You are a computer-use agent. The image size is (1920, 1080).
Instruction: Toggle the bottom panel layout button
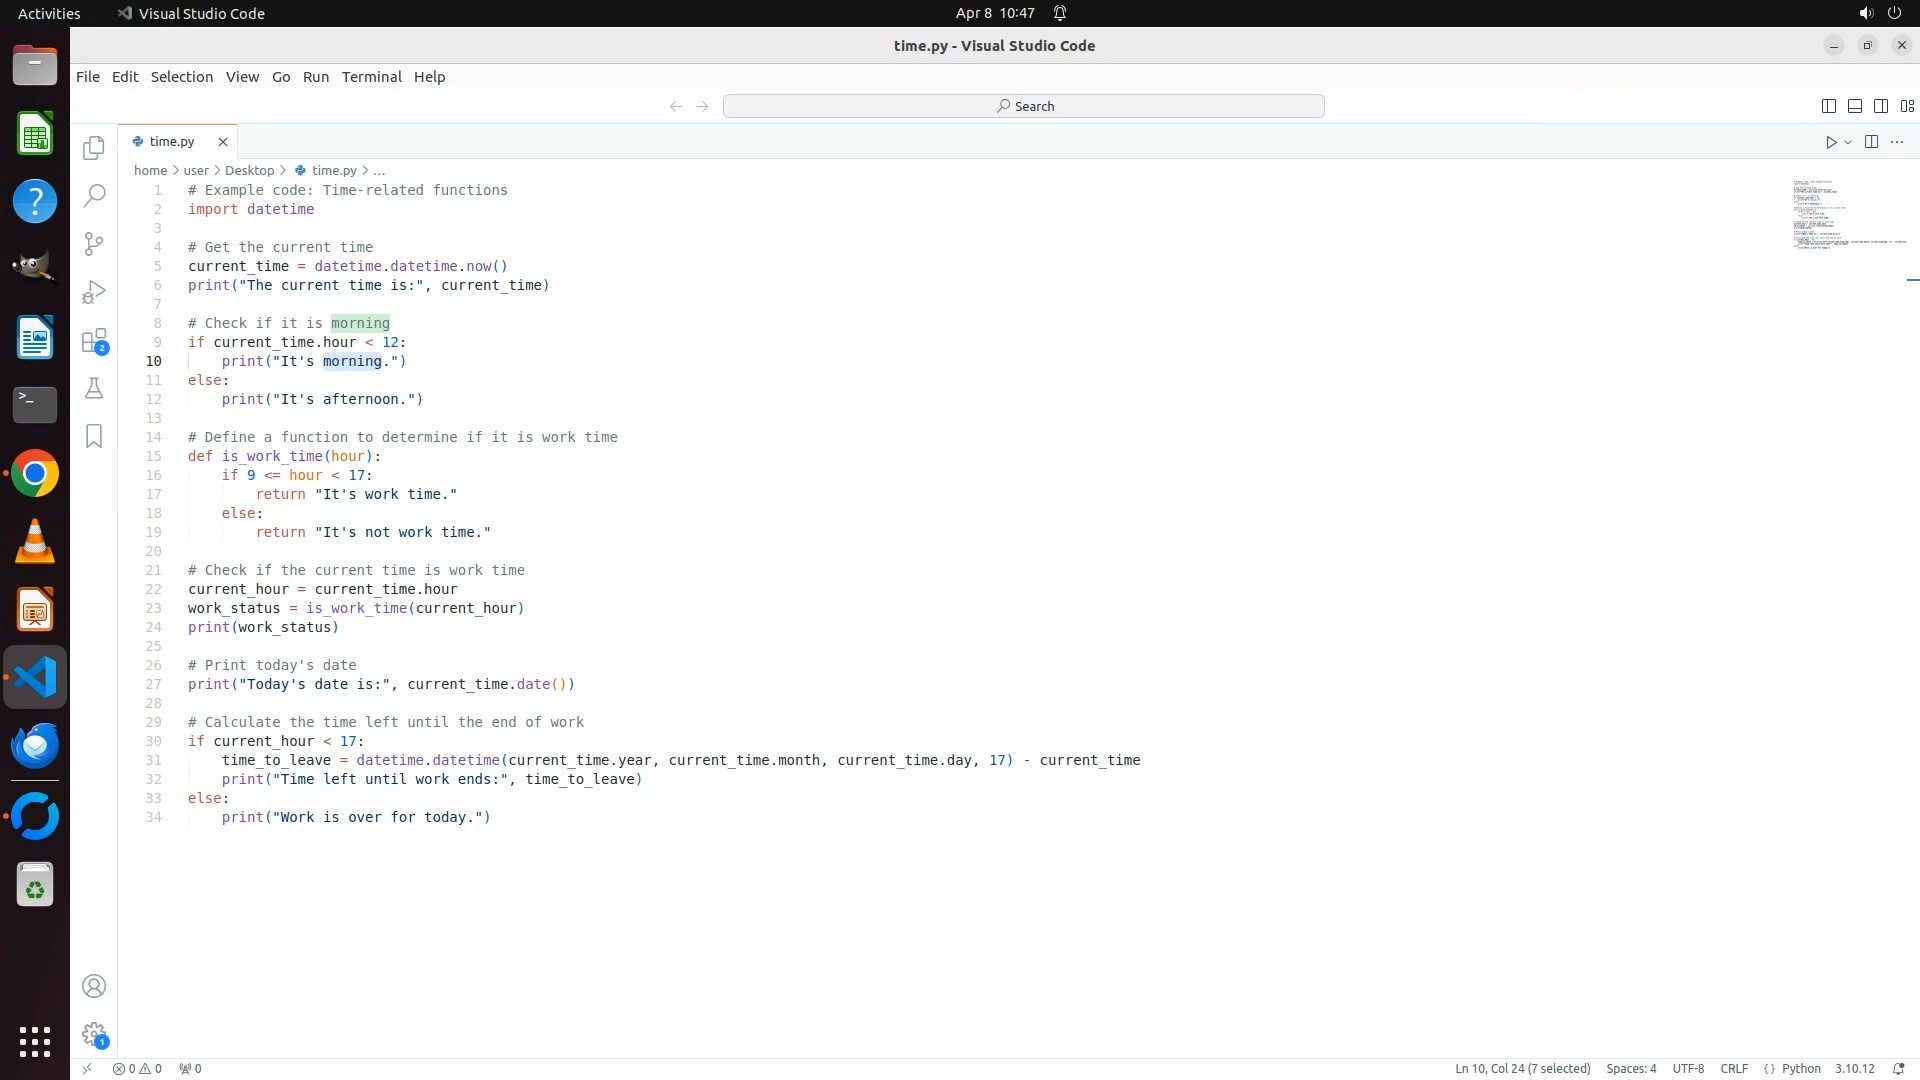coord(1855,106)
